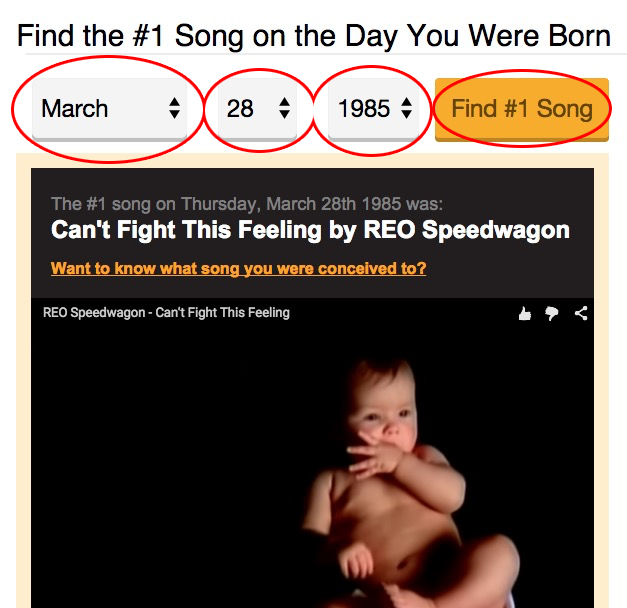Play the video by clicking the baby
The image size is (627, 608).
pos(400,470)
